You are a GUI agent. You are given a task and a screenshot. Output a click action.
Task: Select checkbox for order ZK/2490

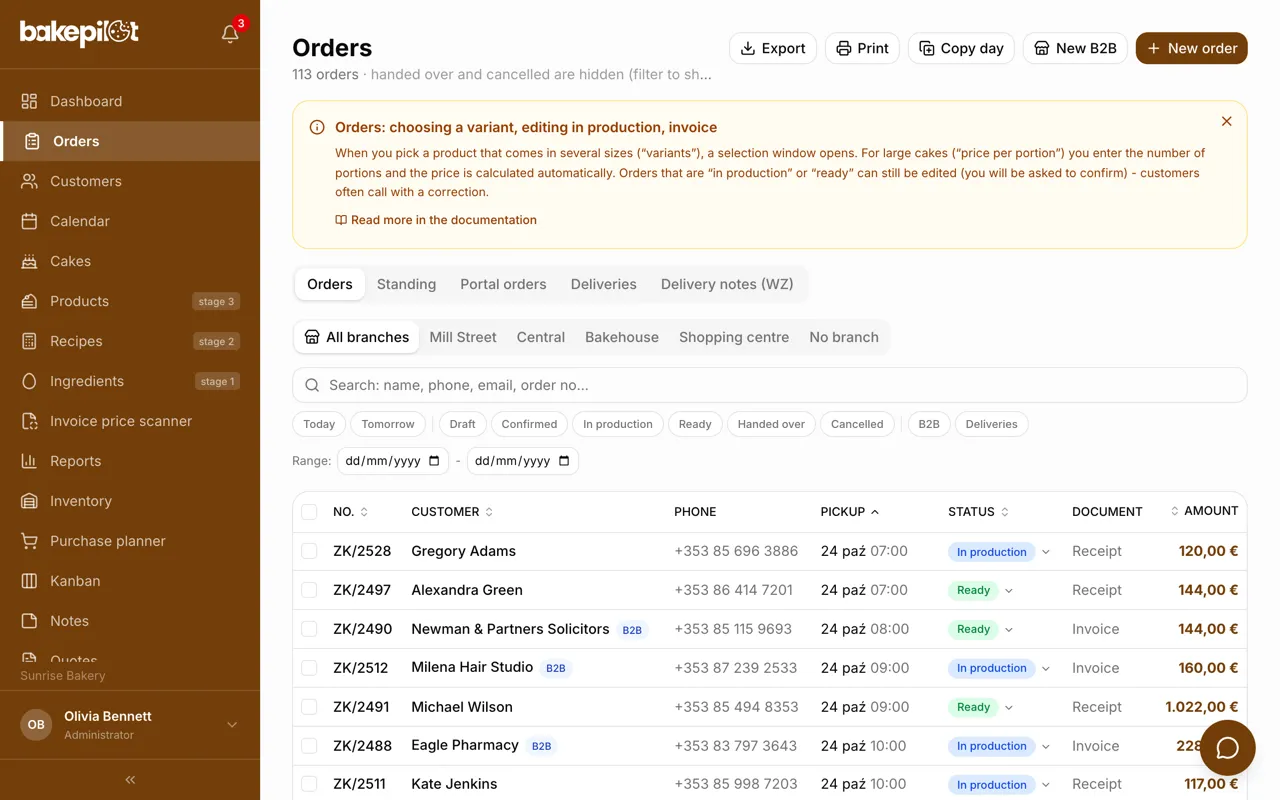tap(309, 629)
